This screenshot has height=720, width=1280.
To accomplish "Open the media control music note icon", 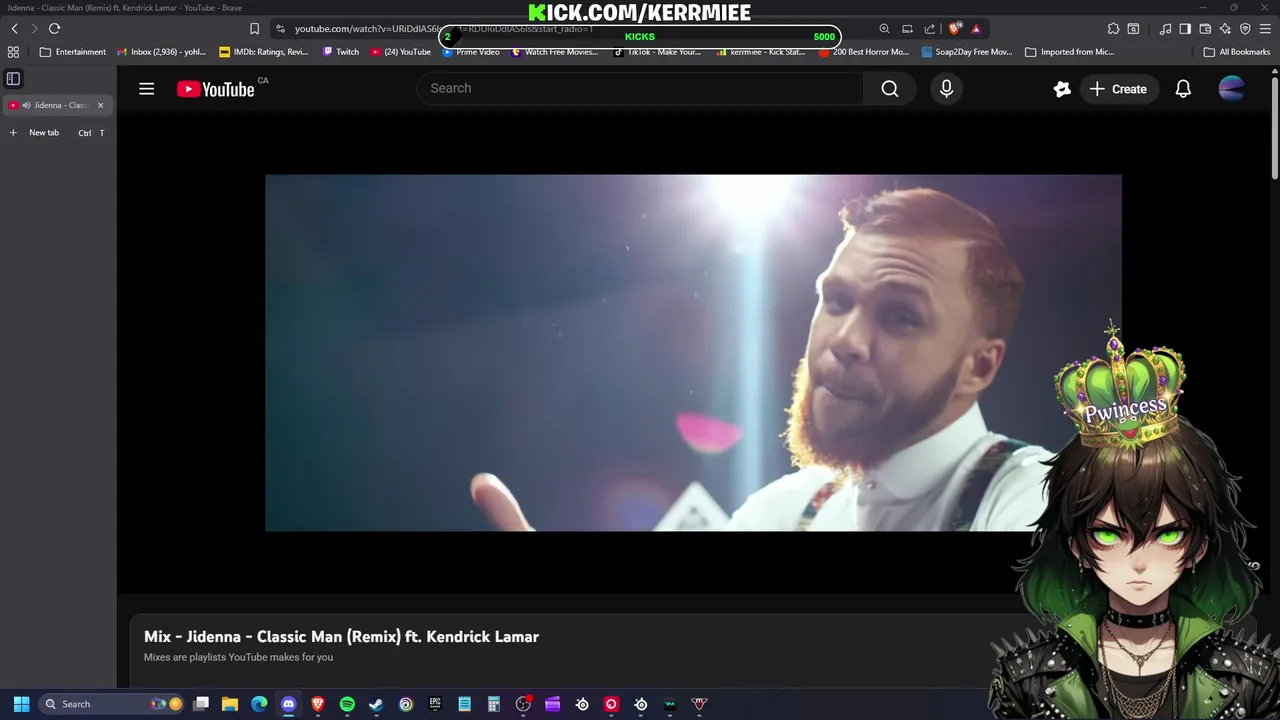I will tap(1165, 29).
